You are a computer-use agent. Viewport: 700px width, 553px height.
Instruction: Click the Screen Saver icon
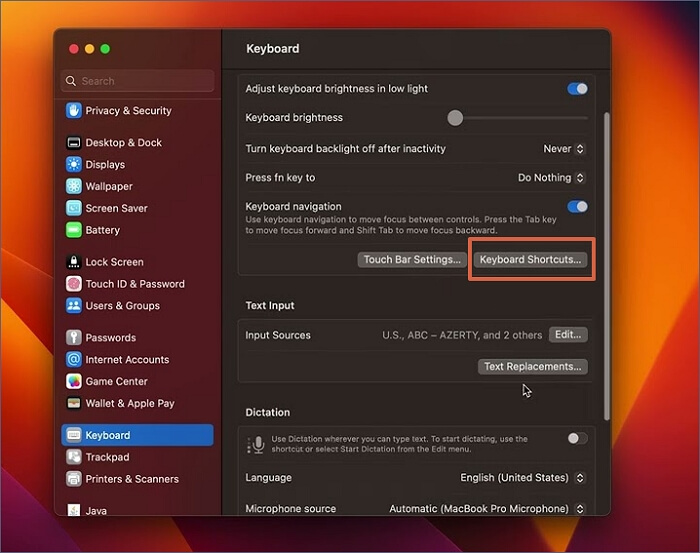coord(74,208)
